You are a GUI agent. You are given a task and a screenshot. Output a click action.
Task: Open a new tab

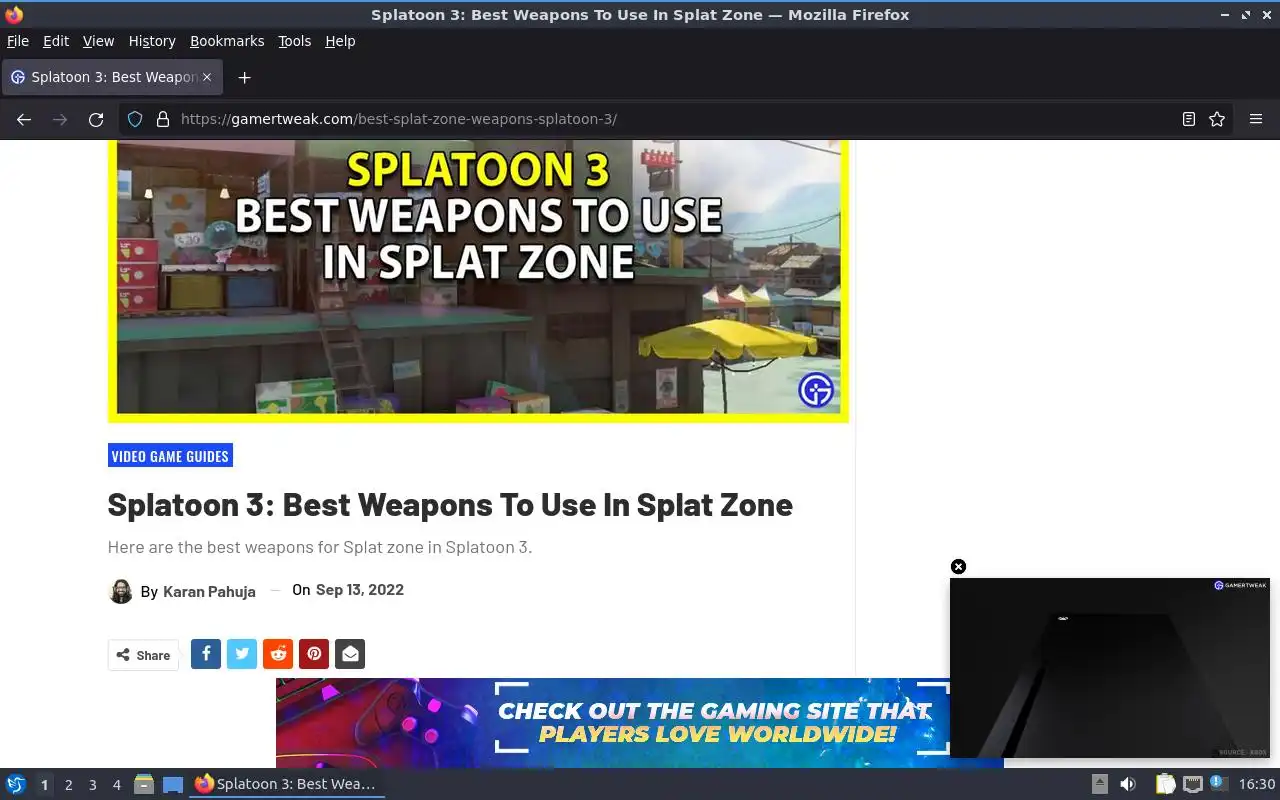pyautogui.click(x=244, y=77)
